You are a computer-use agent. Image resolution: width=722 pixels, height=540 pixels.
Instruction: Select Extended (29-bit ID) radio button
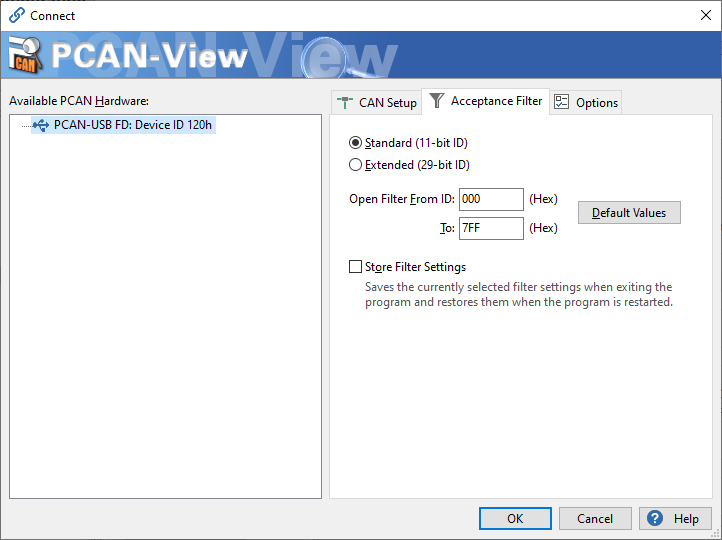tap(355, 165)
